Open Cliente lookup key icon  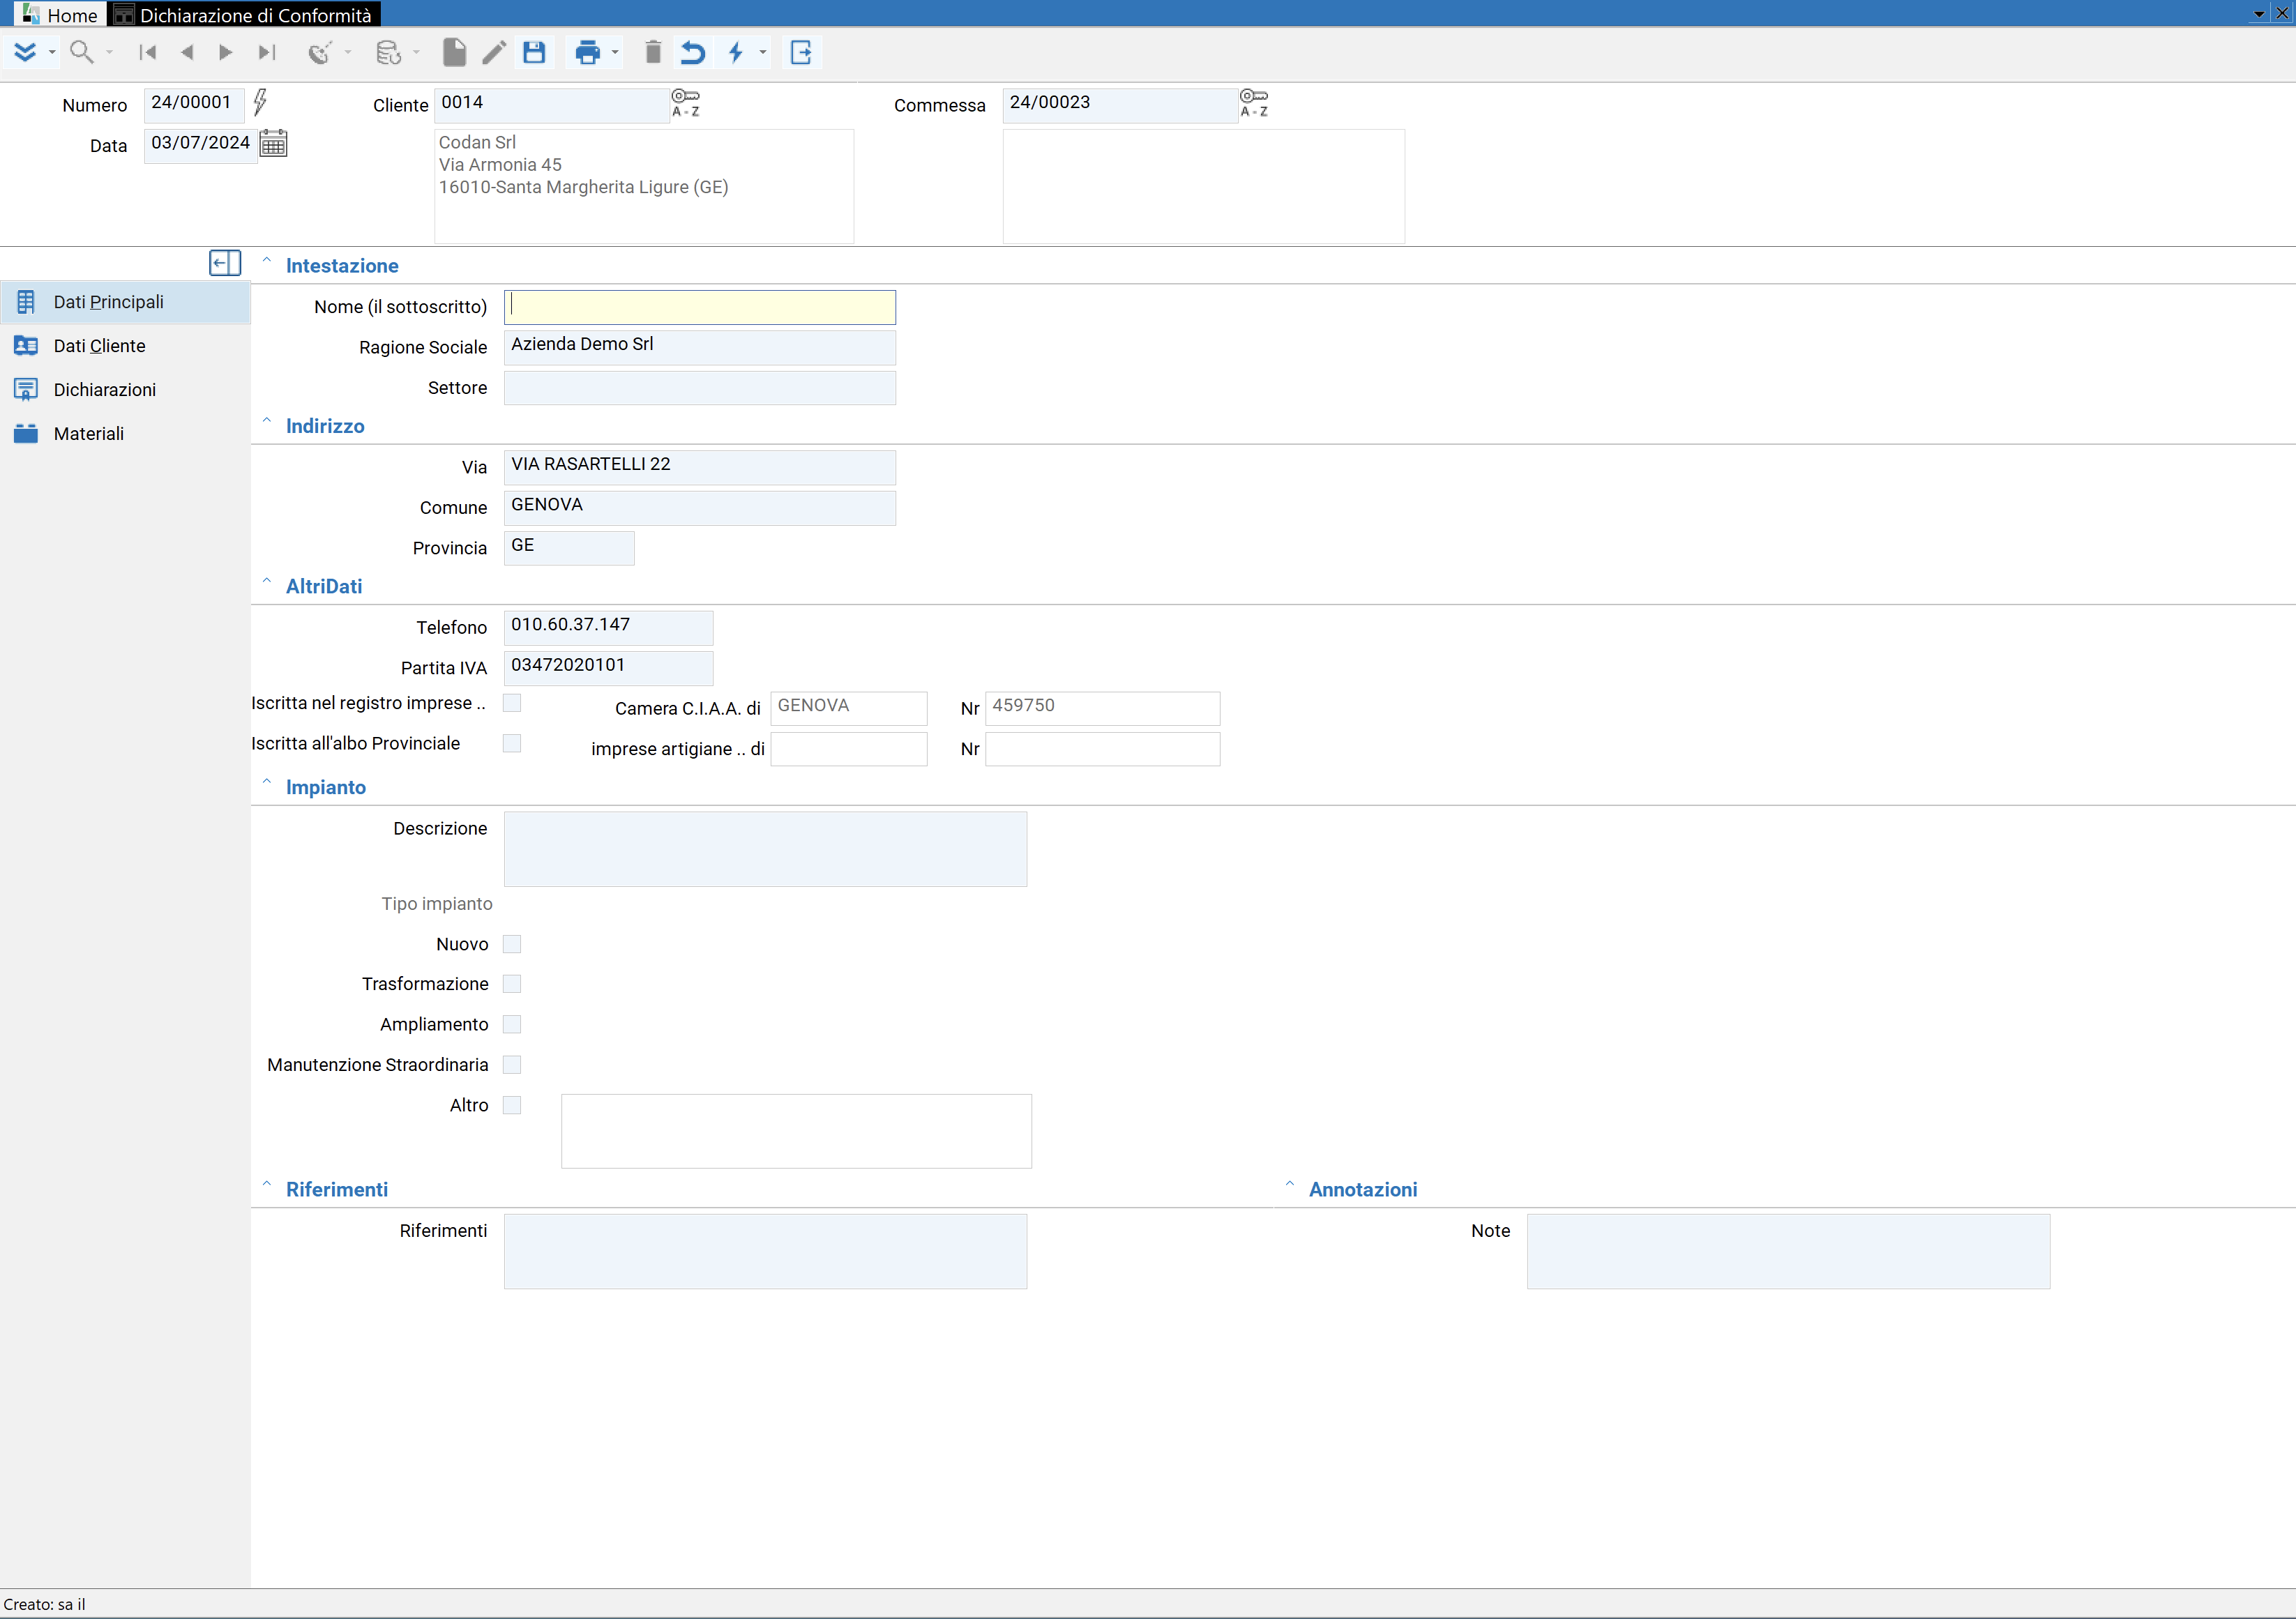(x=686, y=102)
